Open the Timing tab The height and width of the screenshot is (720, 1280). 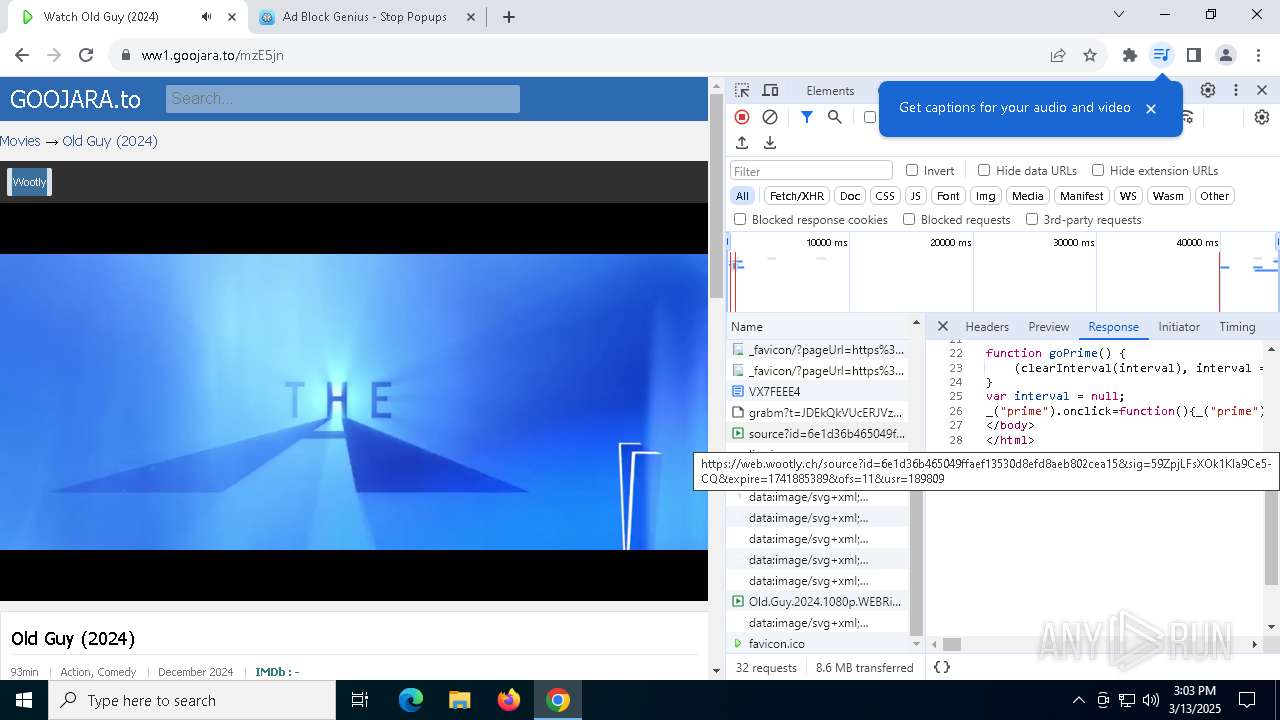[1237, 327]
